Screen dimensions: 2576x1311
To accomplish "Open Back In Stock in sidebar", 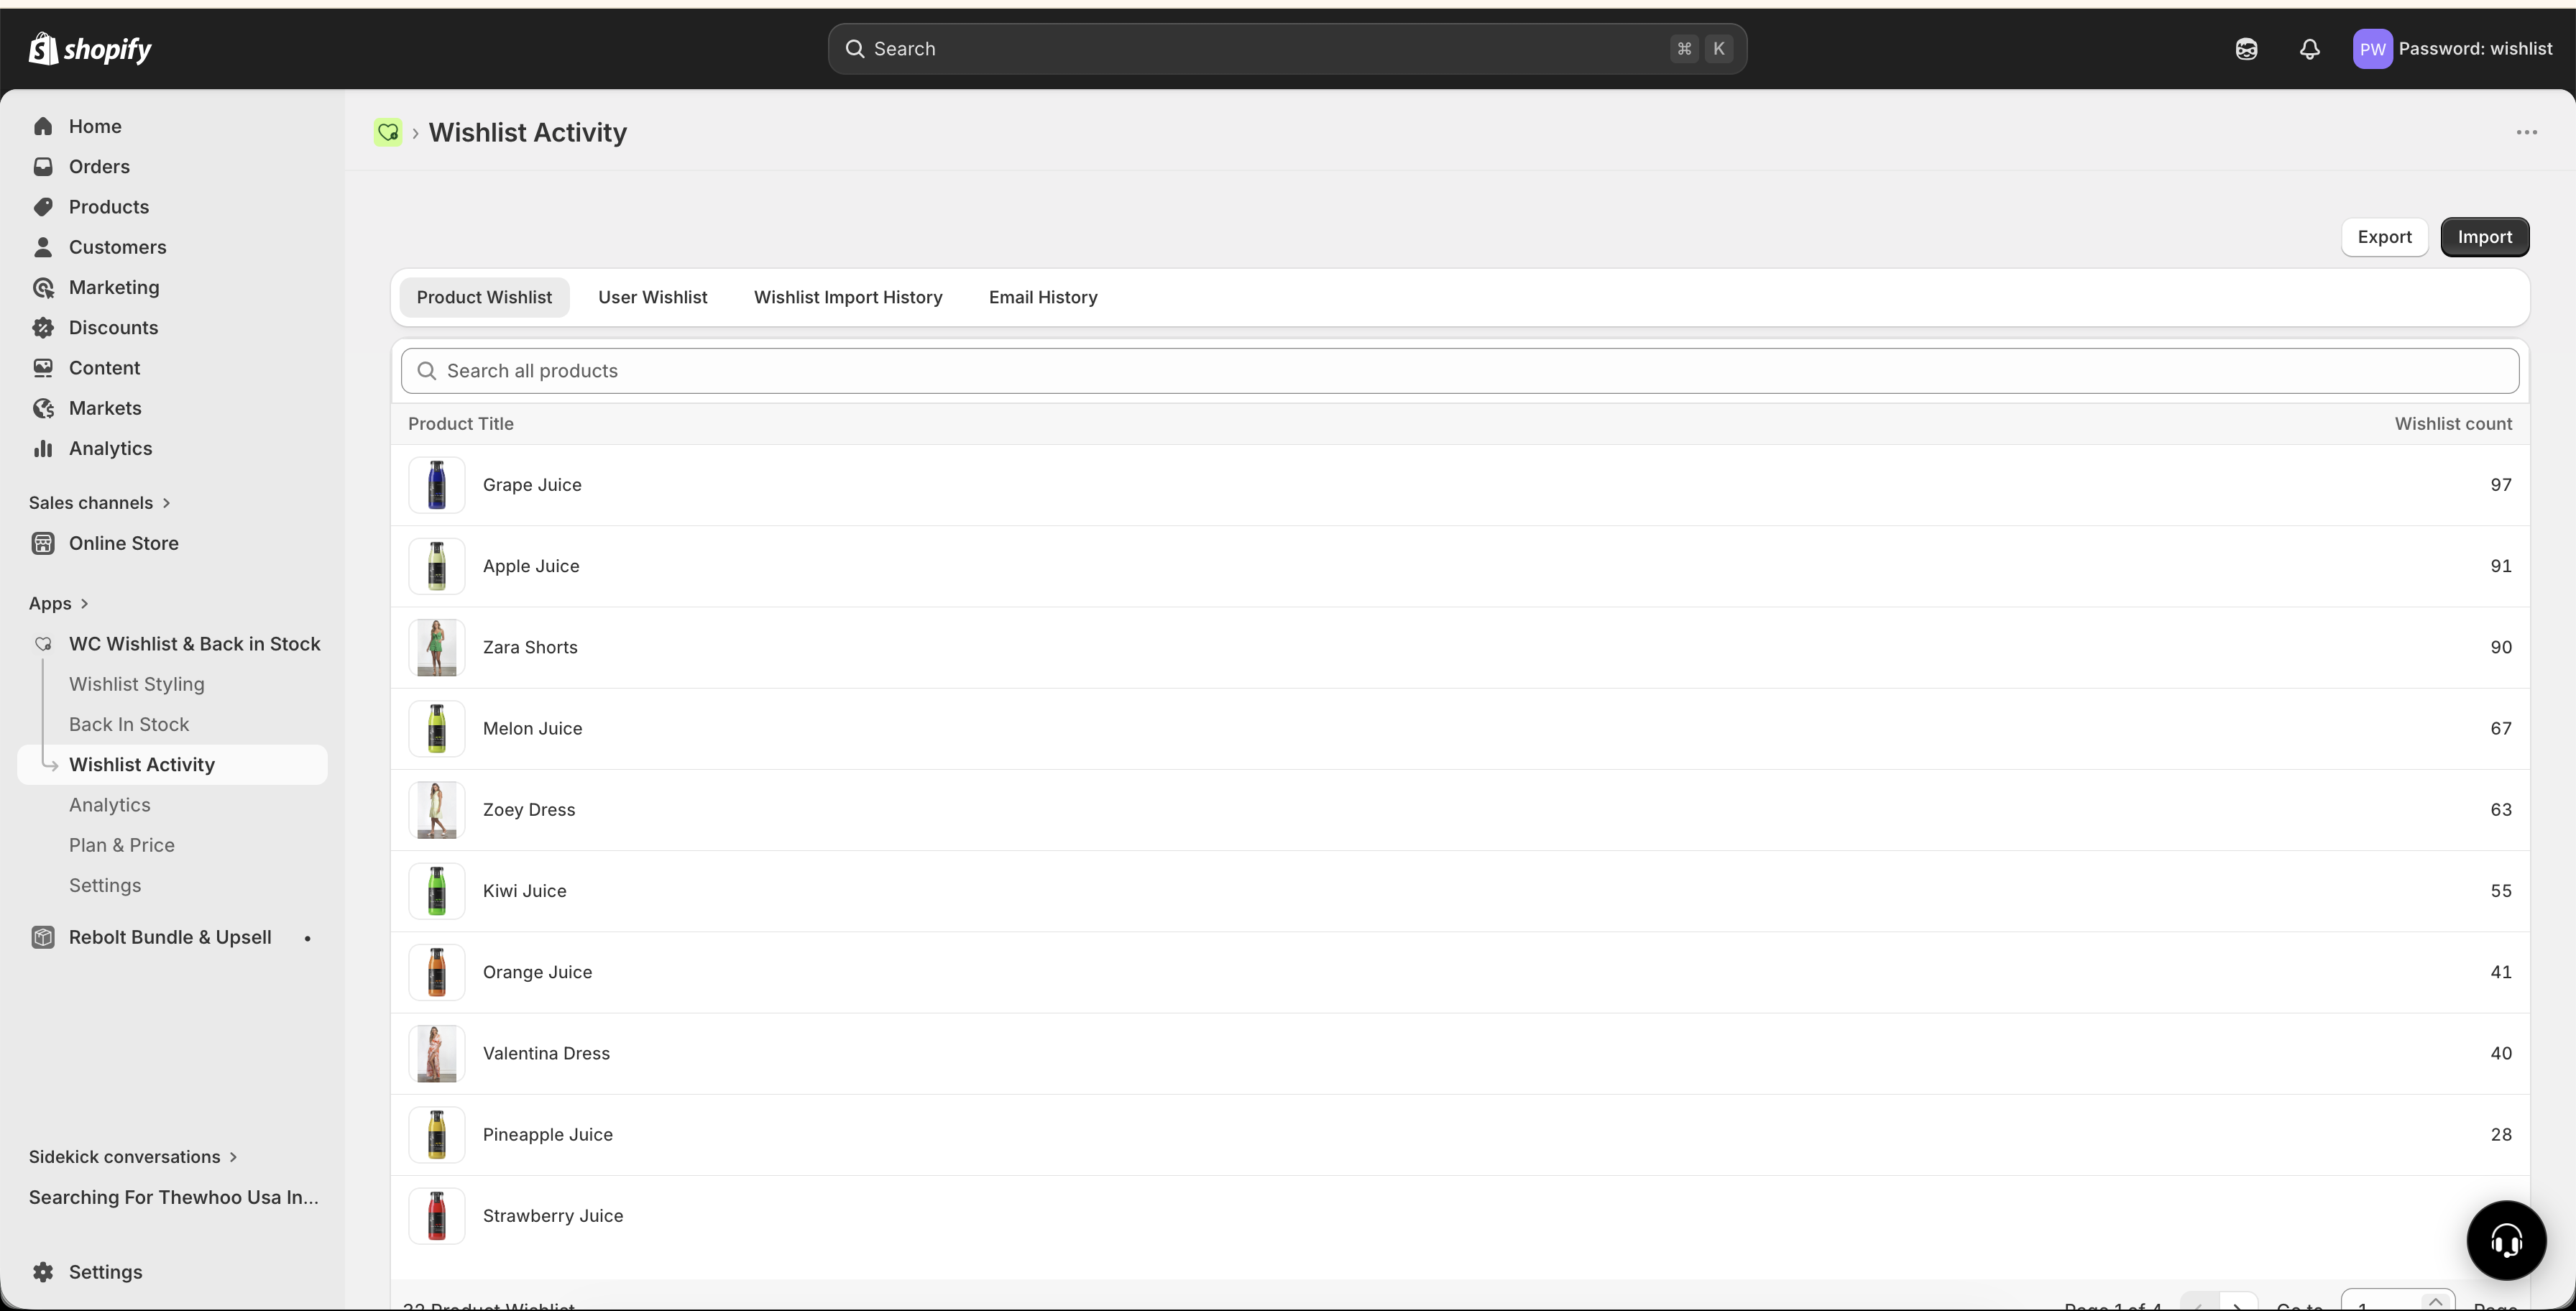I will [x=129, y=724].
